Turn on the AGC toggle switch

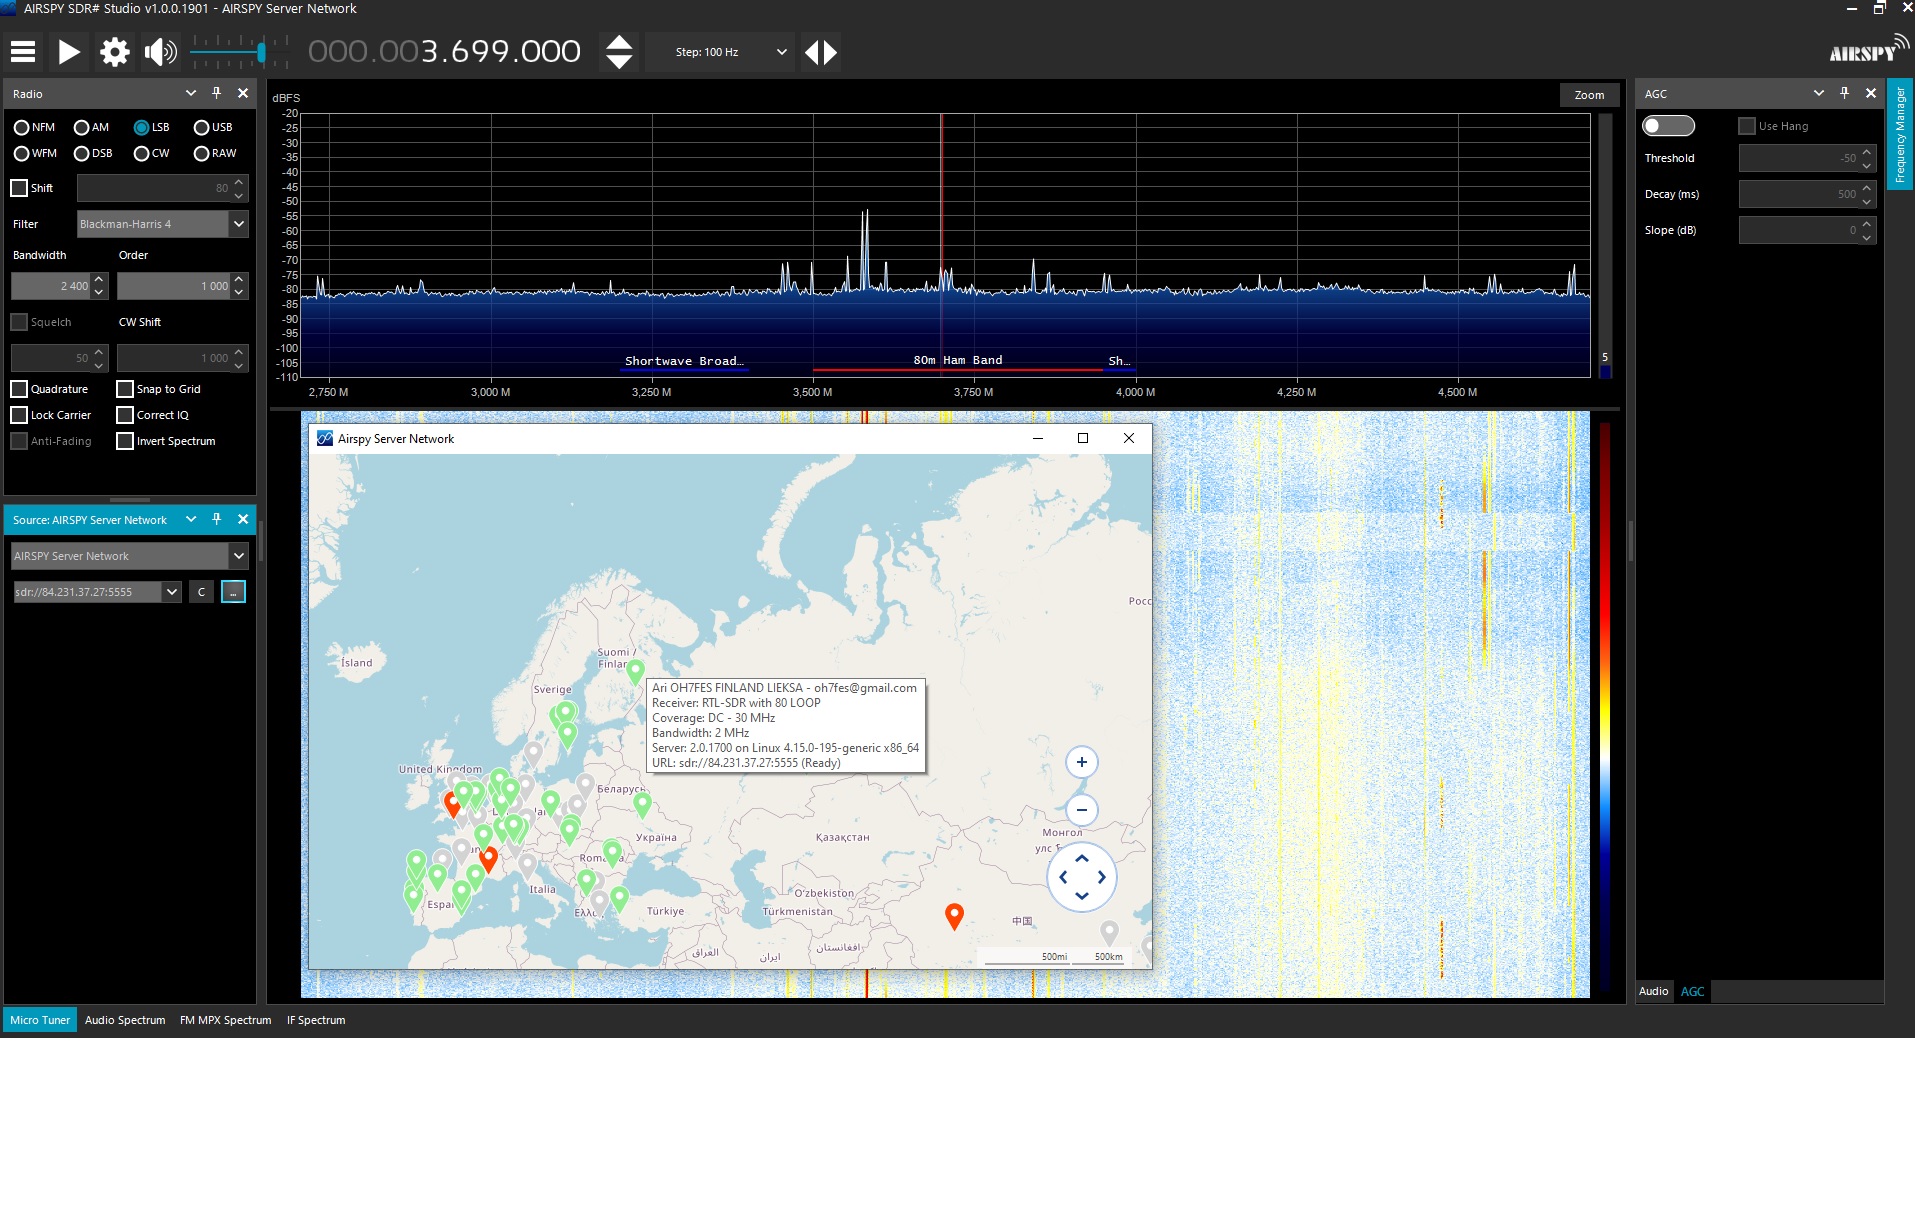(1668, 126)
